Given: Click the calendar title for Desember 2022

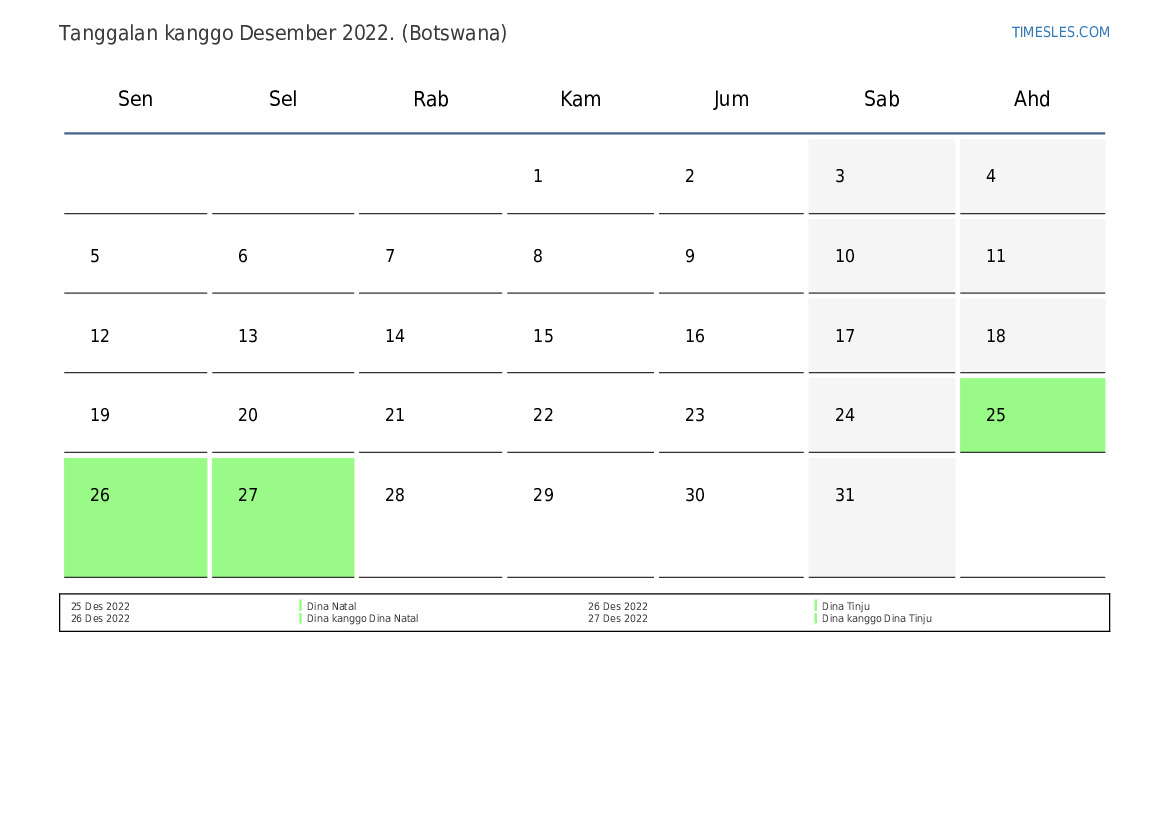Looking at the screenshot, I should 283,33.
